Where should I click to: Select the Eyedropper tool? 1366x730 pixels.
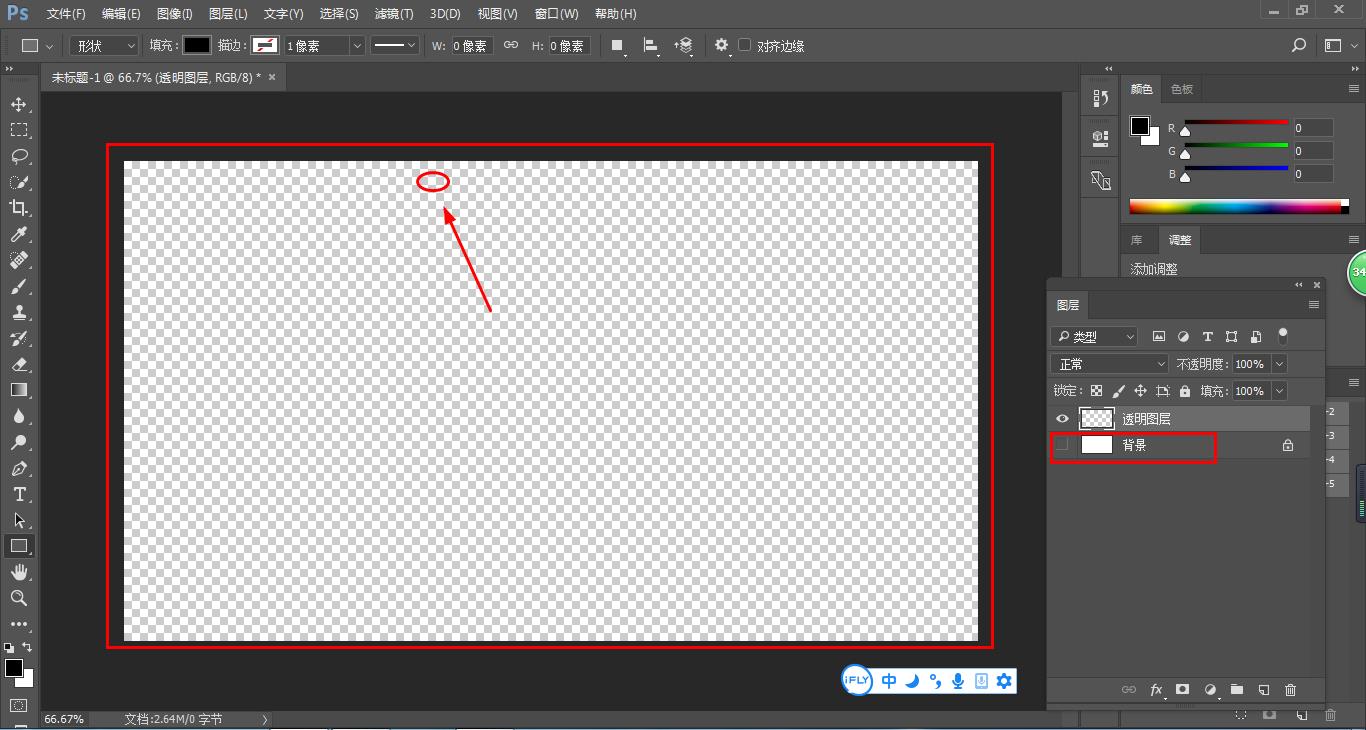tap(19, 234)
